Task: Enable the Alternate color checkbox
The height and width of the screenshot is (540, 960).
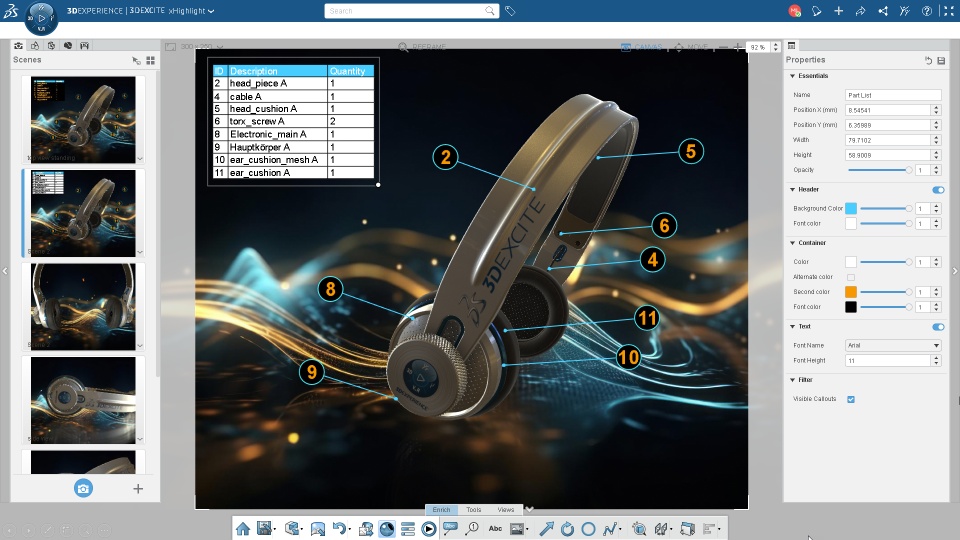Action: (x=851, y=277)
